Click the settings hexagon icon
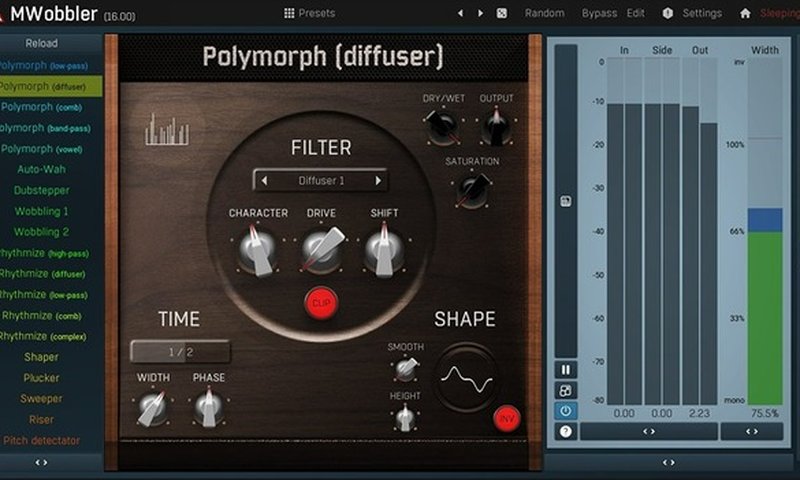The height and width of the screenshot is (480, 800). pos(667,14)
